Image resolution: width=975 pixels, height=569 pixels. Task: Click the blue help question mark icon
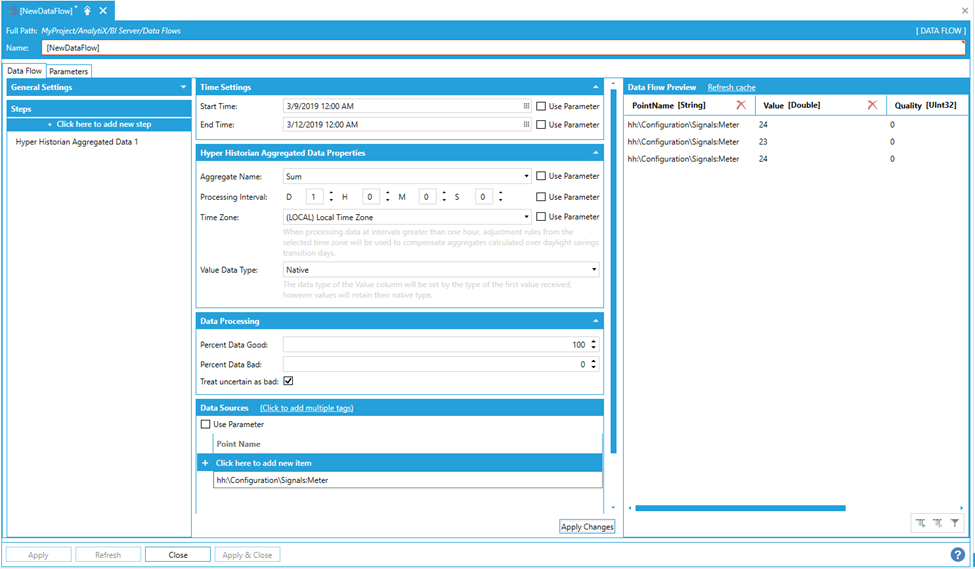pyautogui.click(x=957, y=554)
